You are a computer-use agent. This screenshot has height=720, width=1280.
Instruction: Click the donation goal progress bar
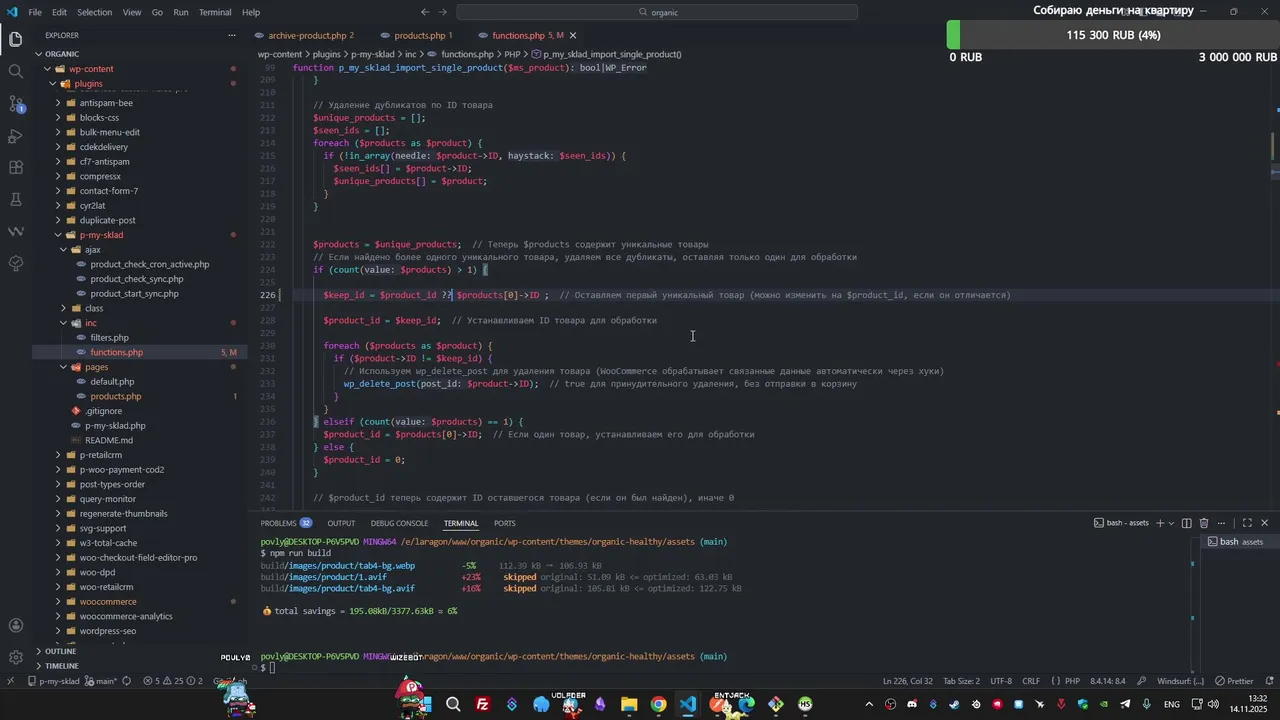click(1113, 35)
